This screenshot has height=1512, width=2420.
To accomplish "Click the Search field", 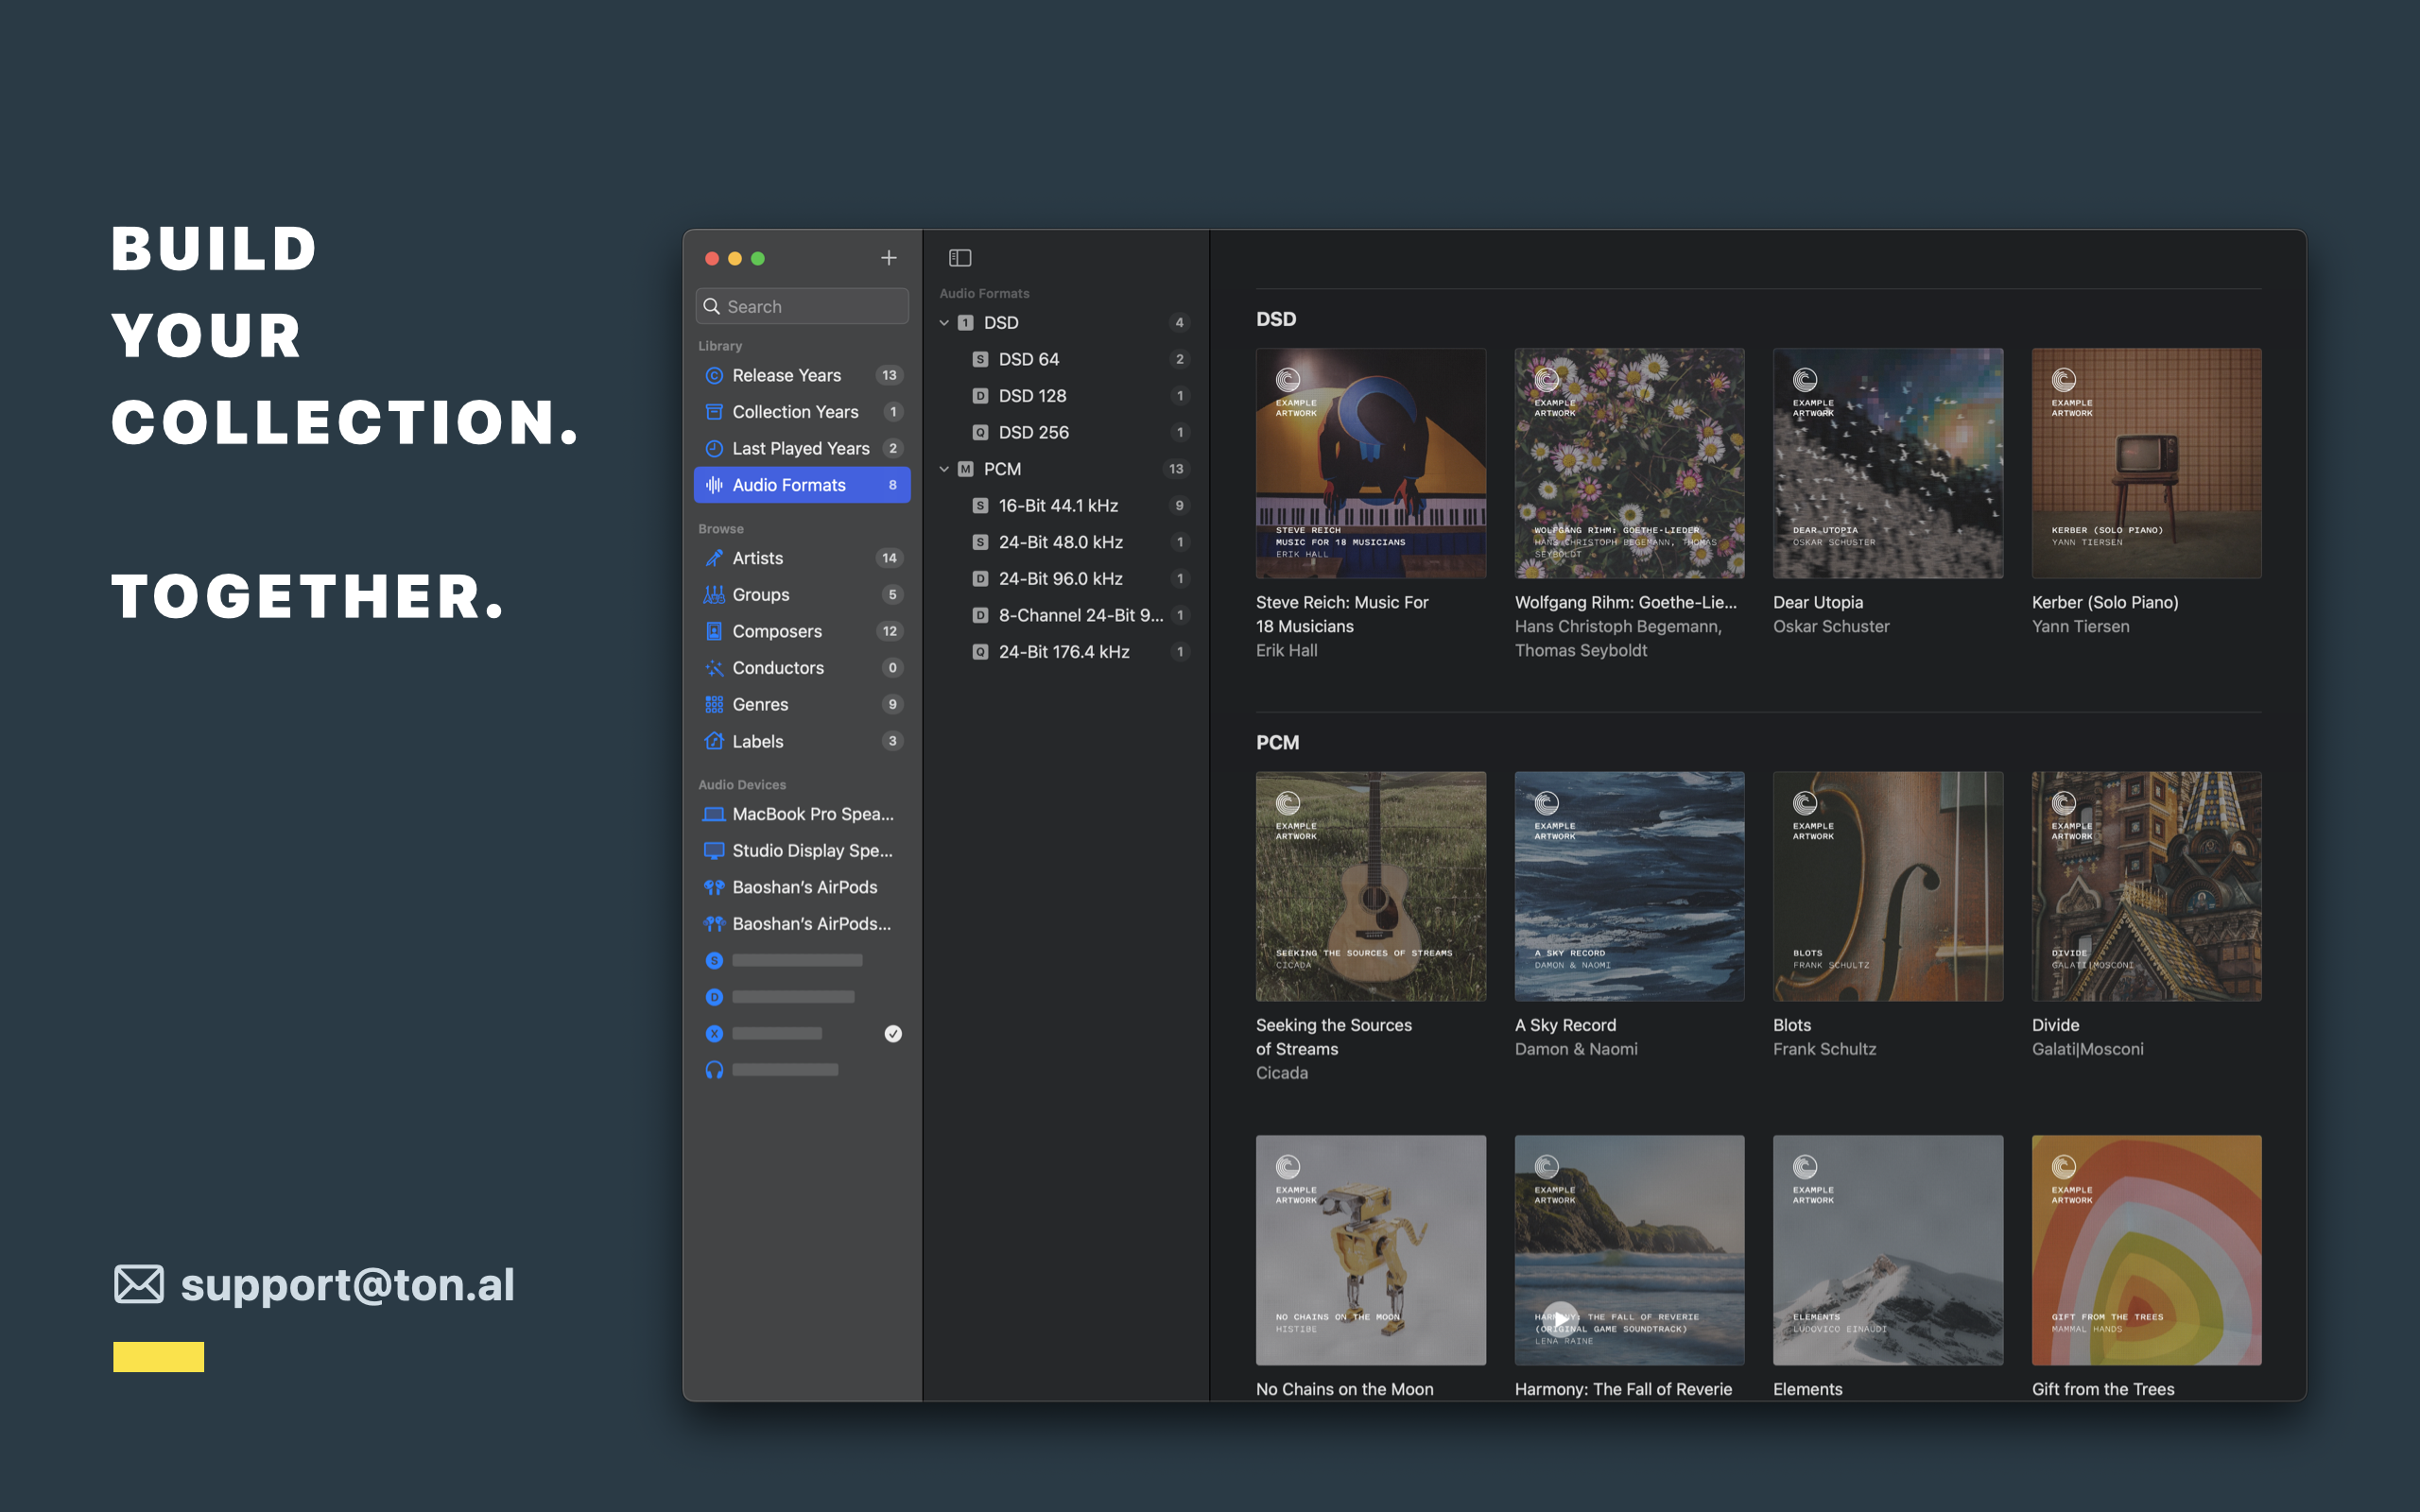I will pyautogui.click(x=802, y=306).
